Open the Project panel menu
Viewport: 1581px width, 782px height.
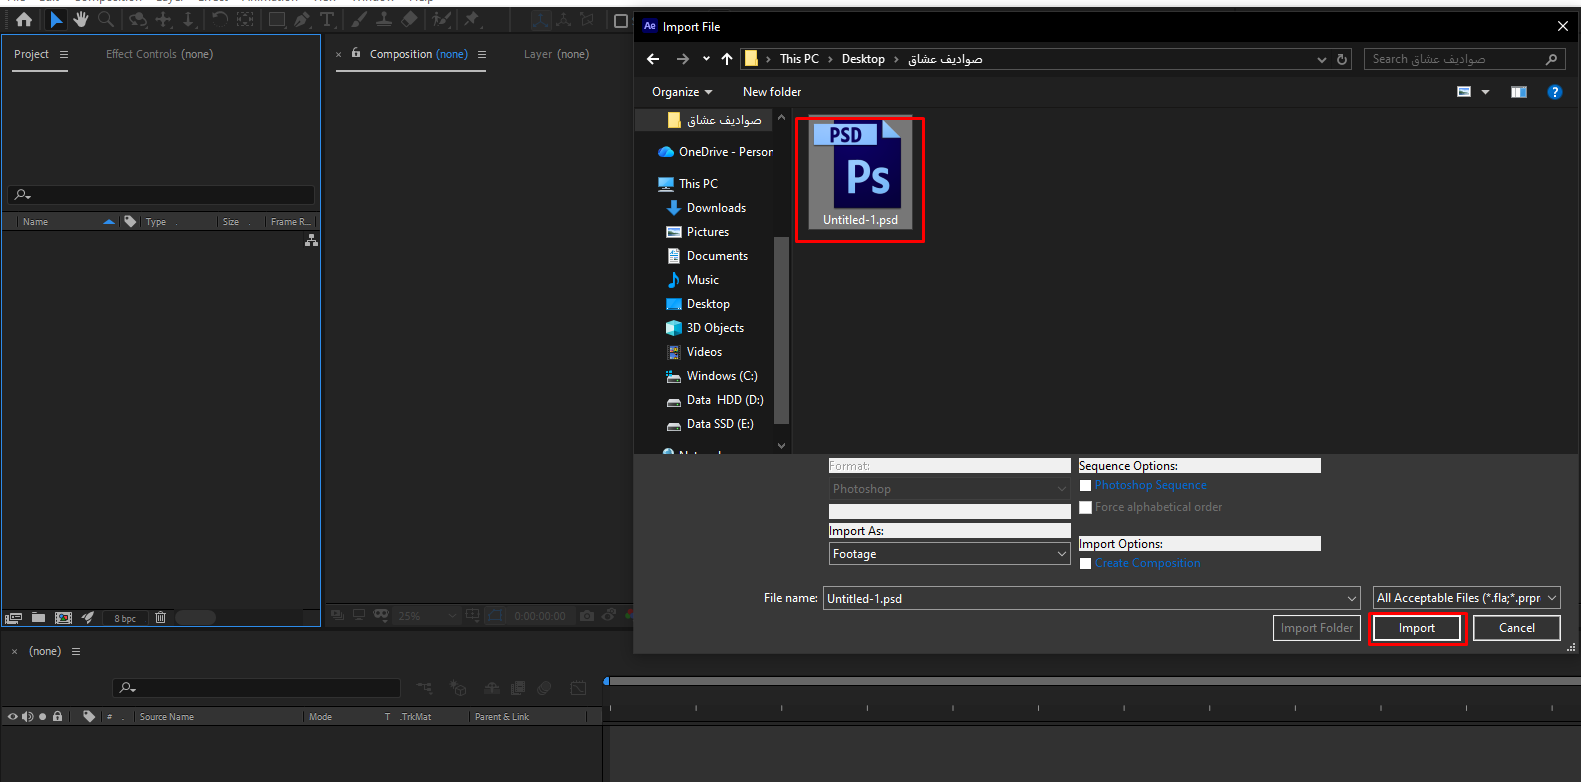[x=64, y=54]
